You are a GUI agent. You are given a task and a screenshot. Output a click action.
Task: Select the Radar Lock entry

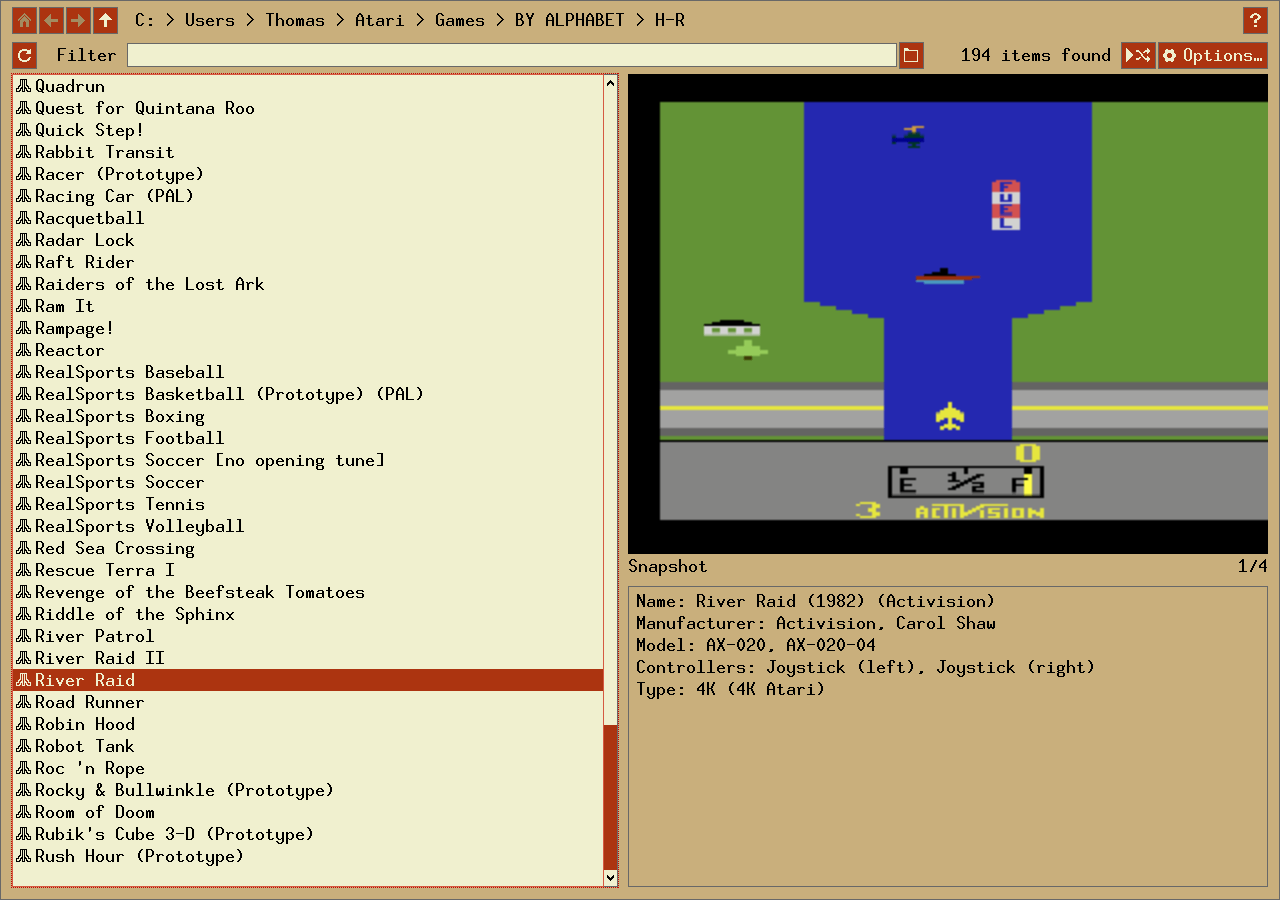point(308,240)
